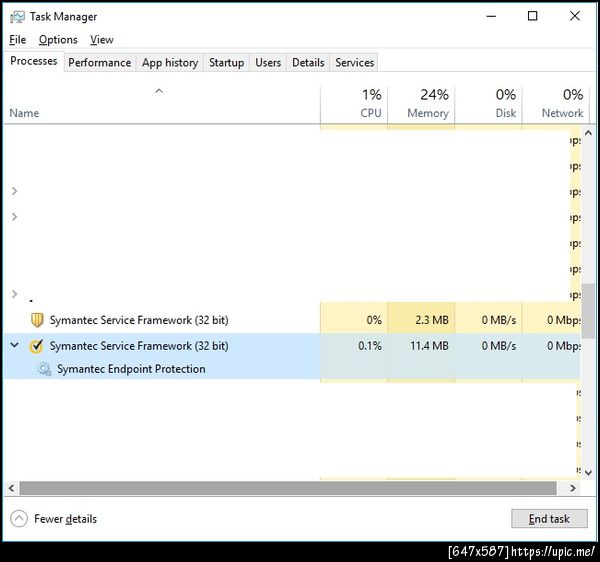Open the File menu

(x=18, y=40)
